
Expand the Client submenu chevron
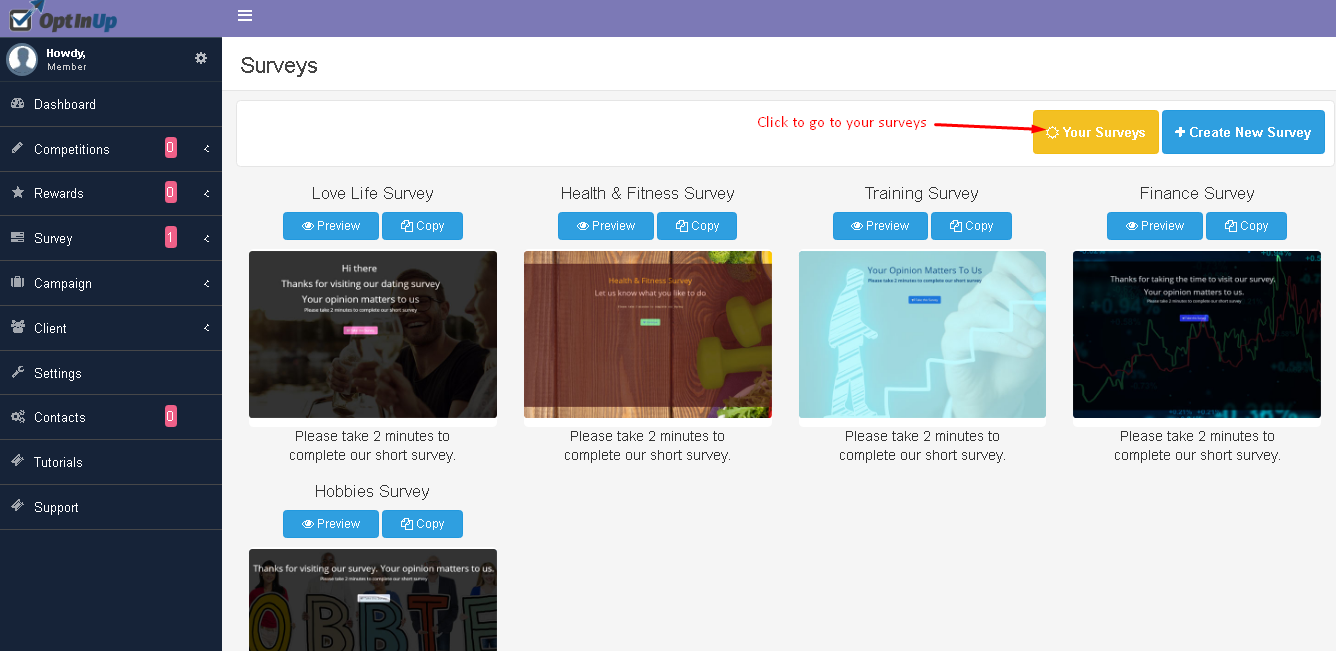click(206, 328)
